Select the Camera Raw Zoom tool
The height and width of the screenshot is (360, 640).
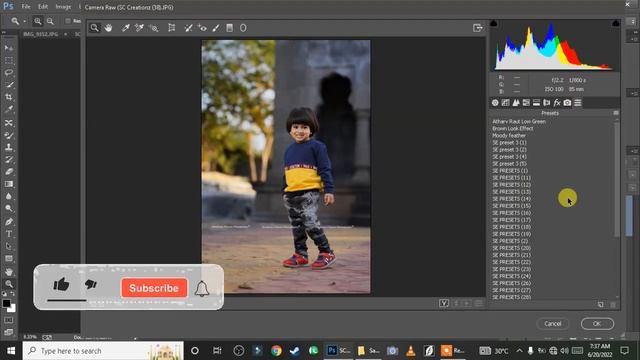click(94, 28)
